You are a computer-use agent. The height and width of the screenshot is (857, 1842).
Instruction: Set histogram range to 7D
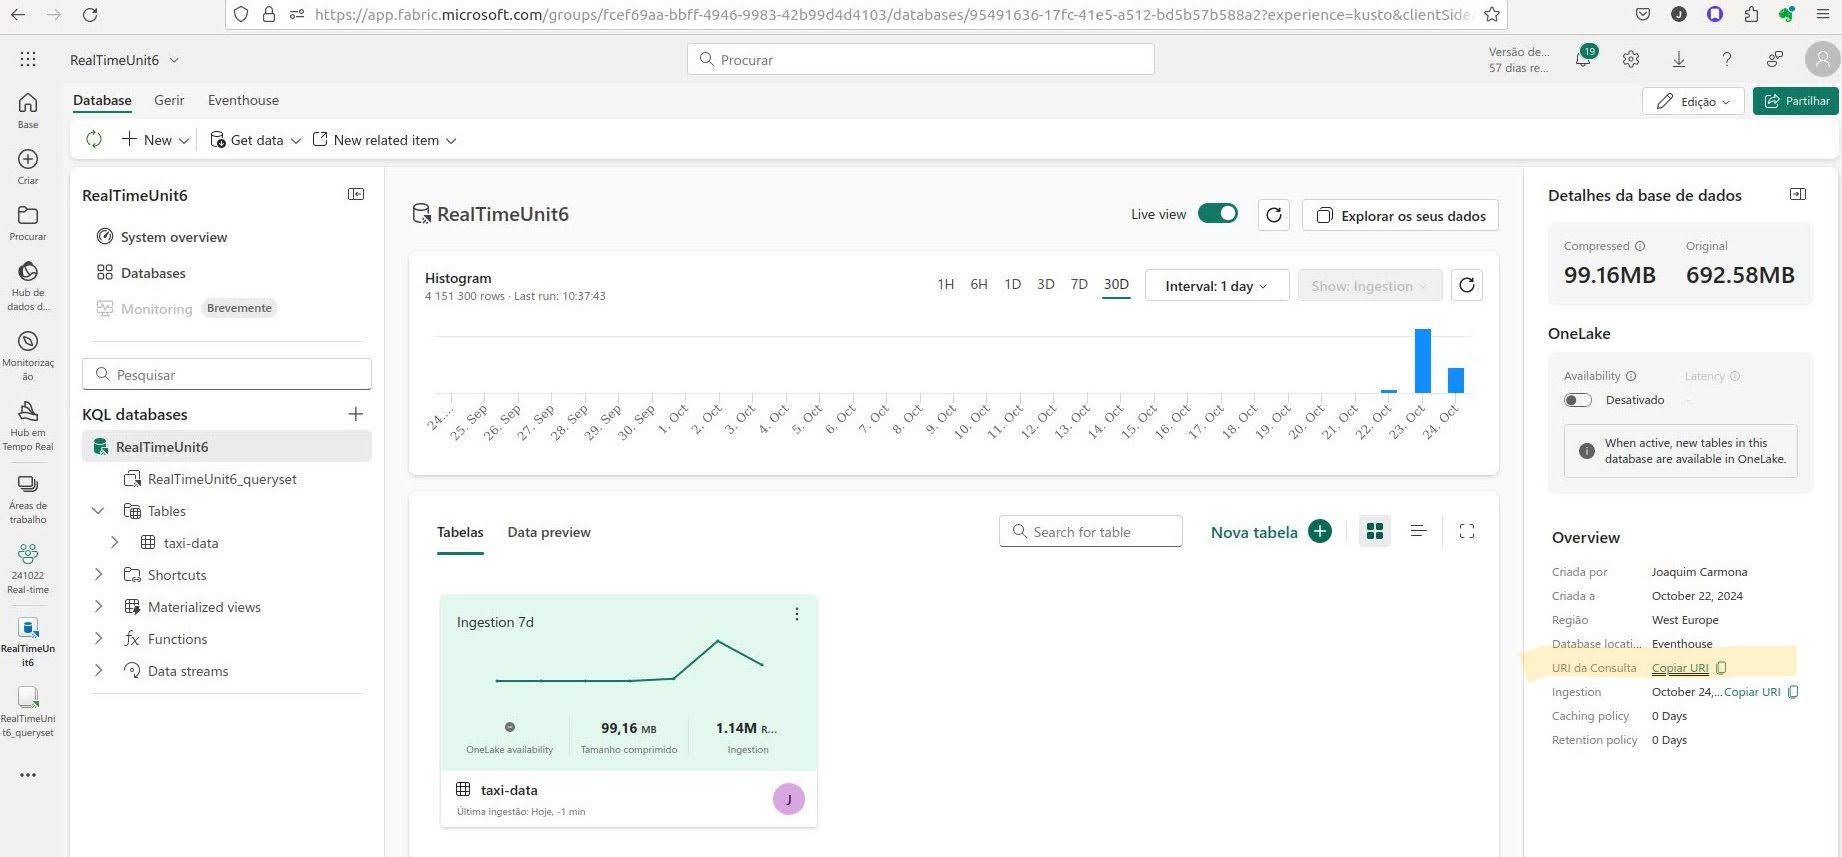[1079, 285]
